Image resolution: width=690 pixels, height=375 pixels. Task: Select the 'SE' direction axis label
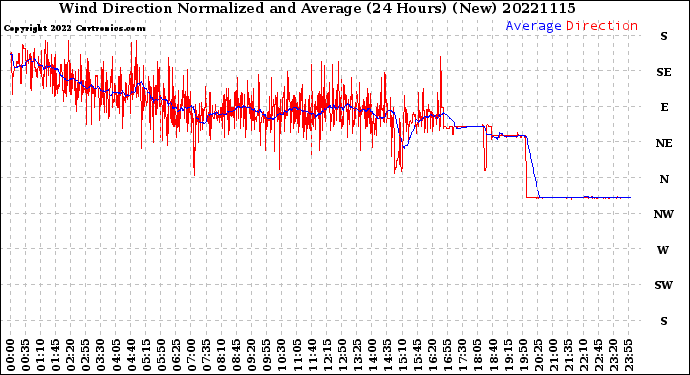pos(664,72)
